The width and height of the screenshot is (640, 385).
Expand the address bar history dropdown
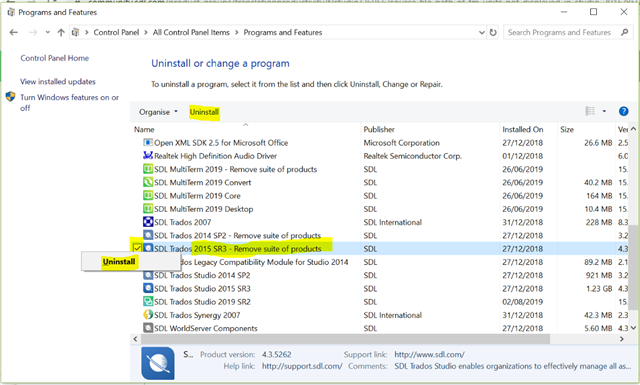pos(482,32)
